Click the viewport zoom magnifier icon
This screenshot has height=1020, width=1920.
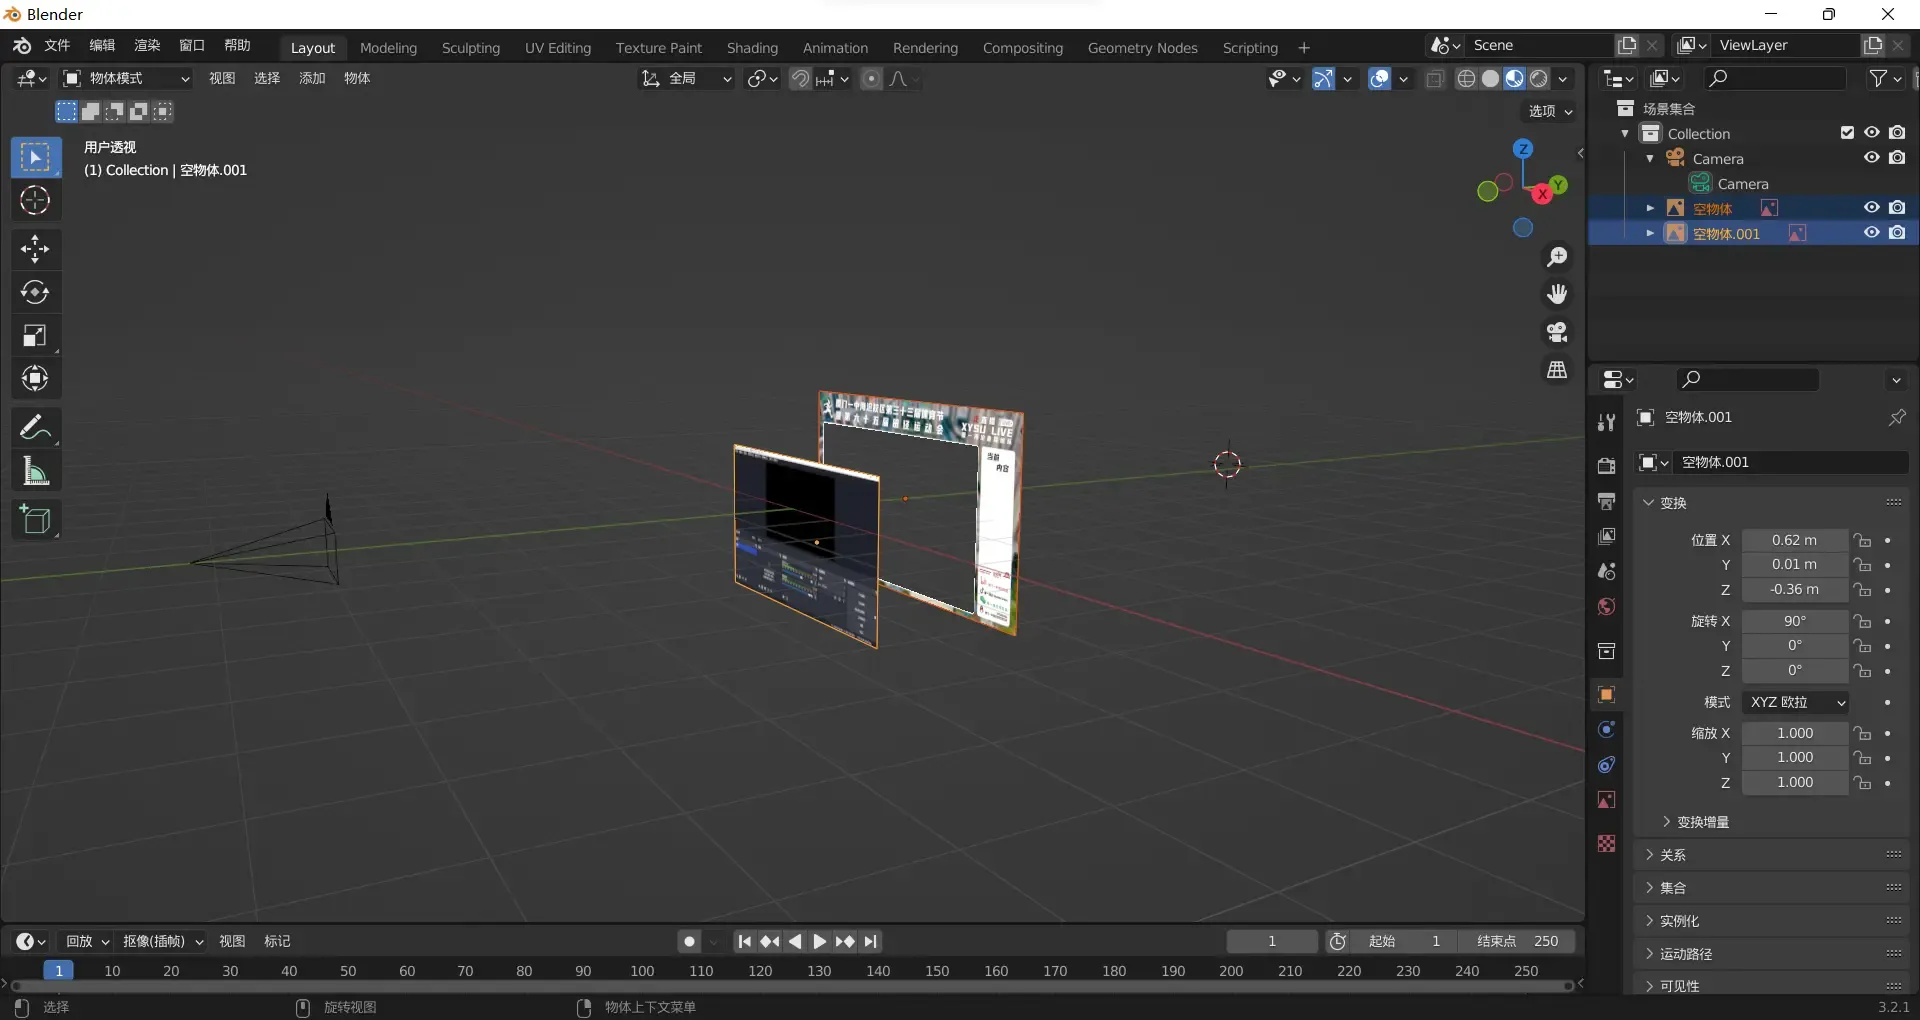pyautogui.click(x=1557, y=257)
